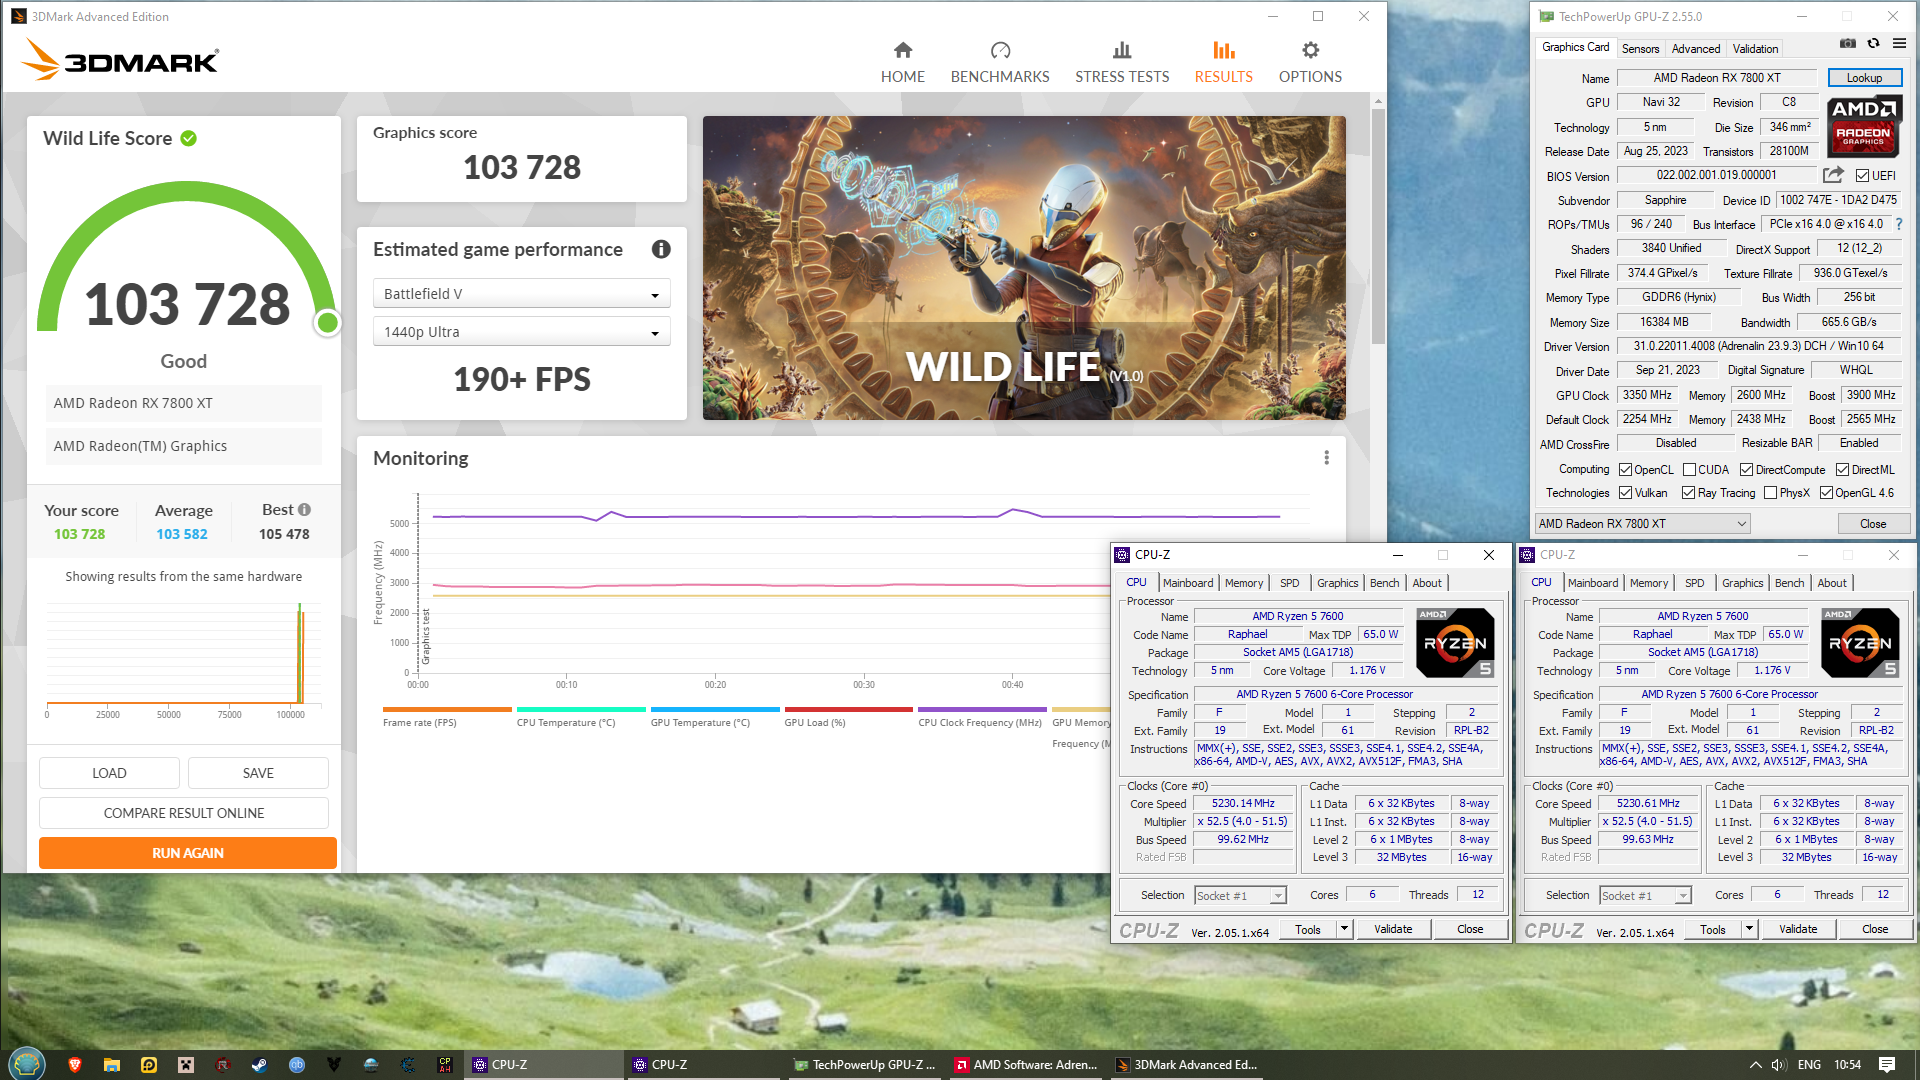Click the GPU Temperature legend color bar
The height and width of the screenshot is (1080, 1920).
point(715,709)
